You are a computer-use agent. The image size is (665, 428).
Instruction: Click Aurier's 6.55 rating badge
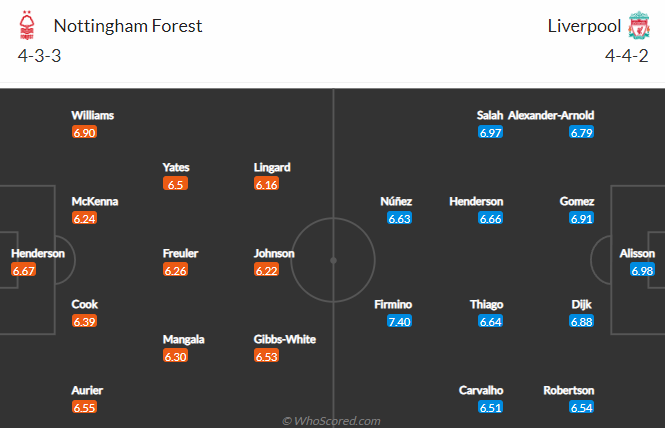84,408
